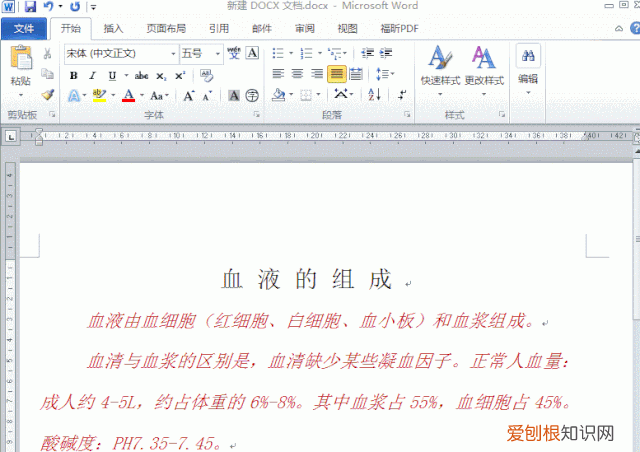Click the Undo arrow icon
The image size is (640, 452).
point(49,6)
